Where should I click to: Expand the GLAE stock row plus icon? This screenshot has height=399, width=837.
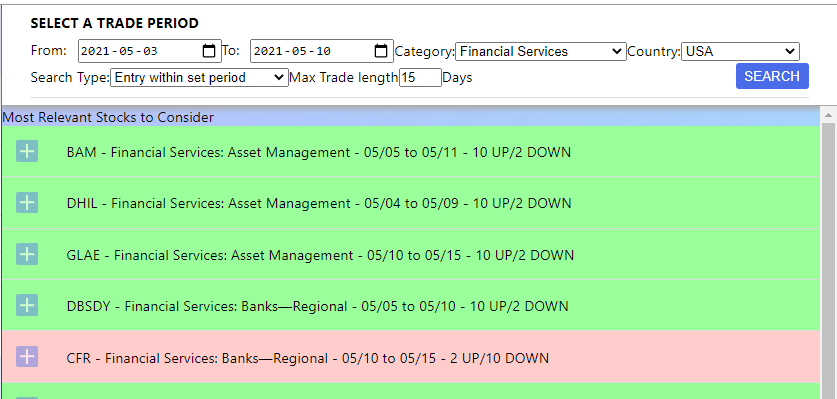click(27, 254)
